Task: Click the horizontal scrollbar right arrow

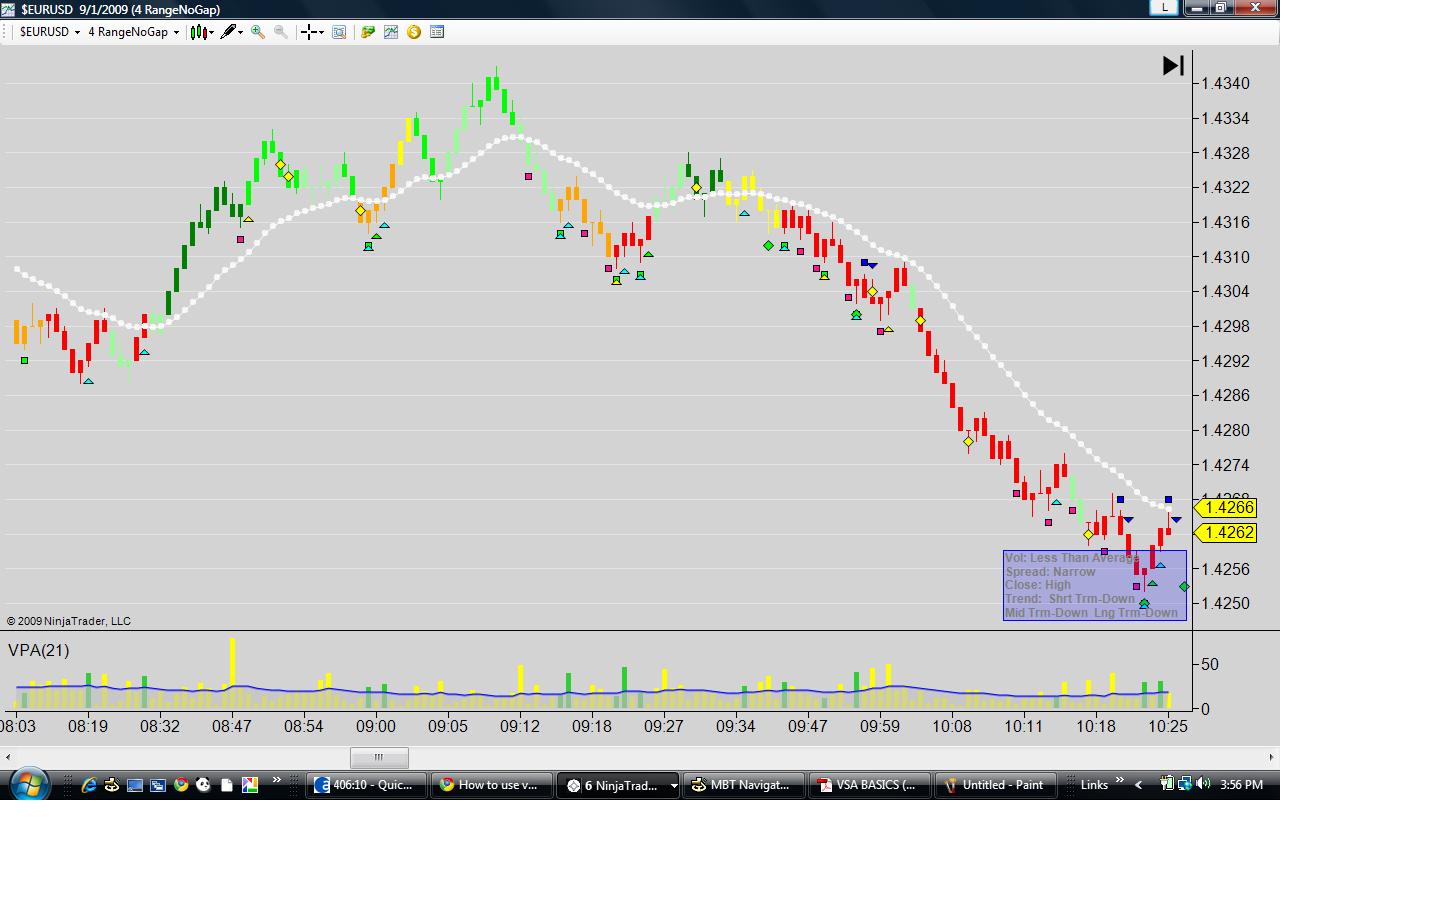Action: point(1271,757)
